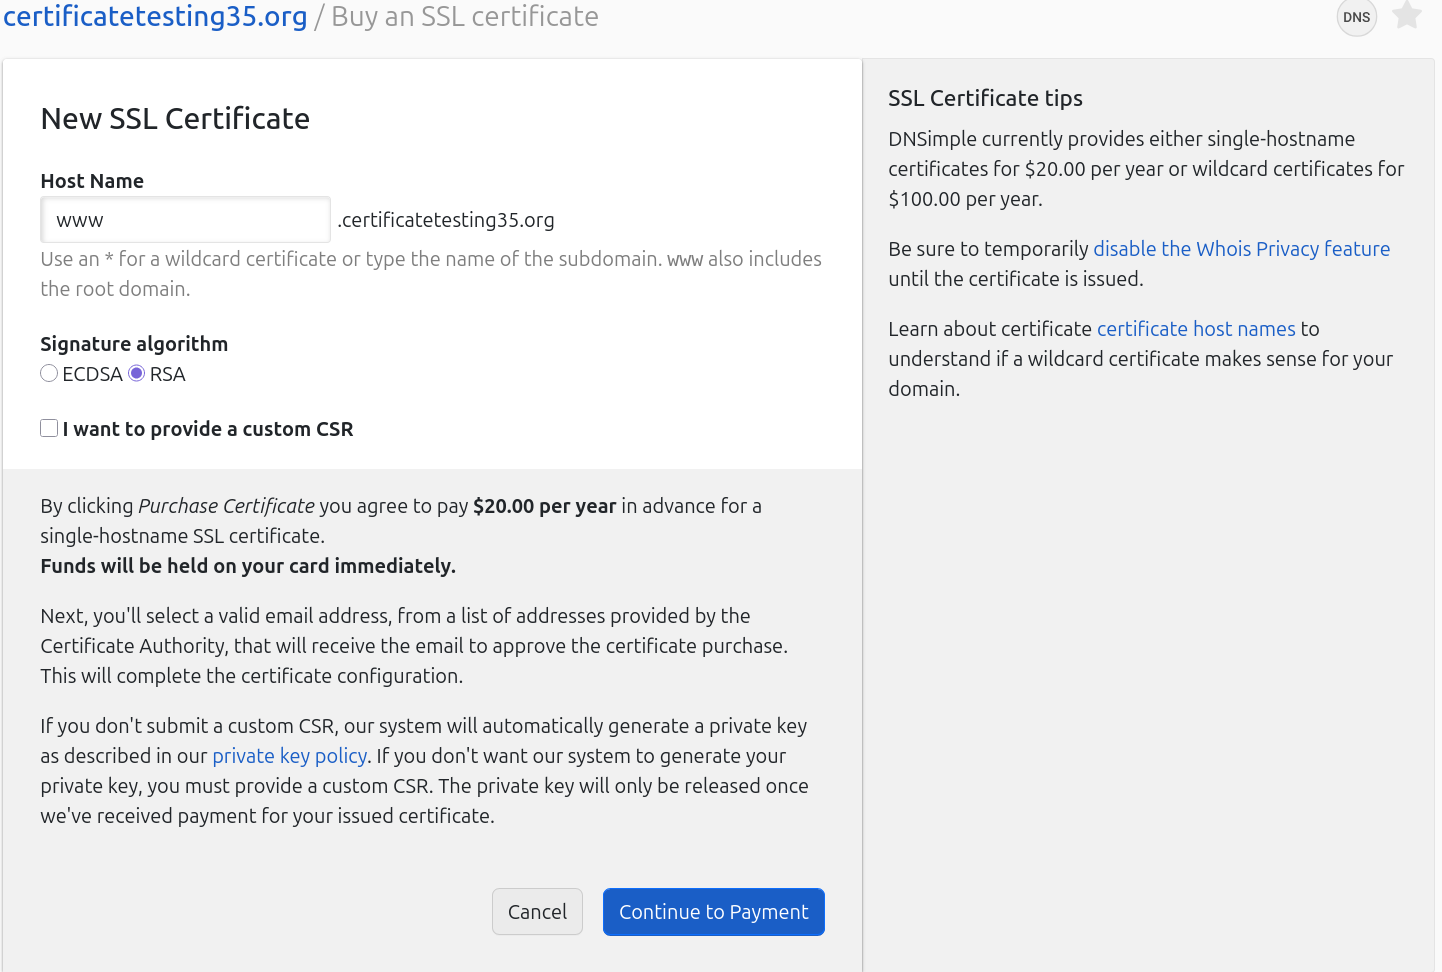Focus the Host Name text field

click(186, 220)
